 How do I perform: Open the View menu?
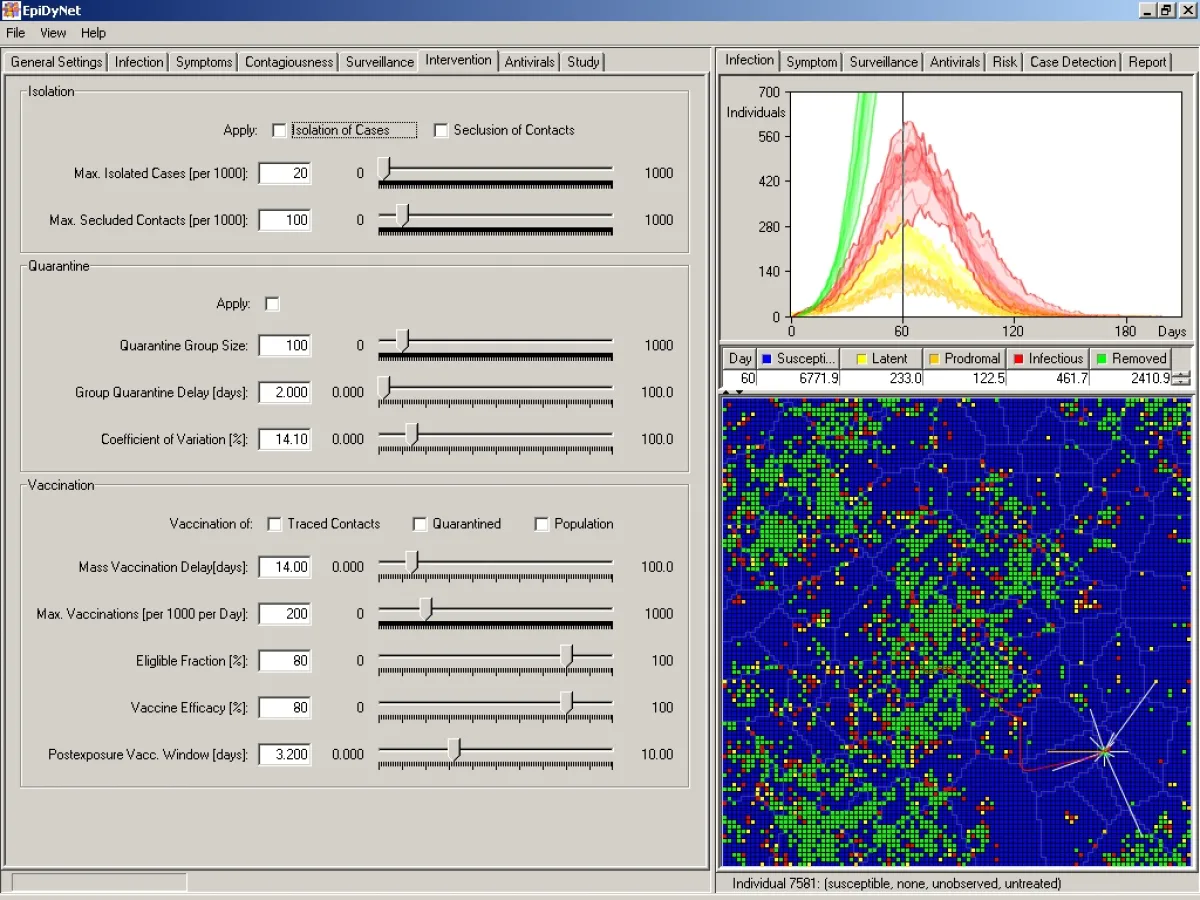53,33
